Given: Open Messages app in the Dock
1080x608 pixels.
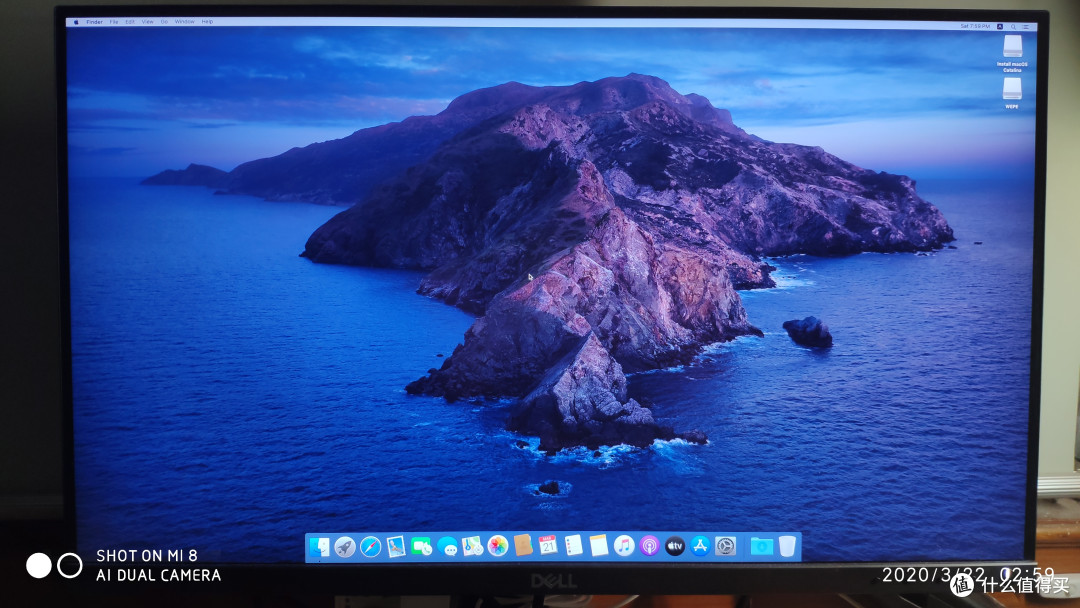Looking at the screenshot, I should (x=447, y=547).
